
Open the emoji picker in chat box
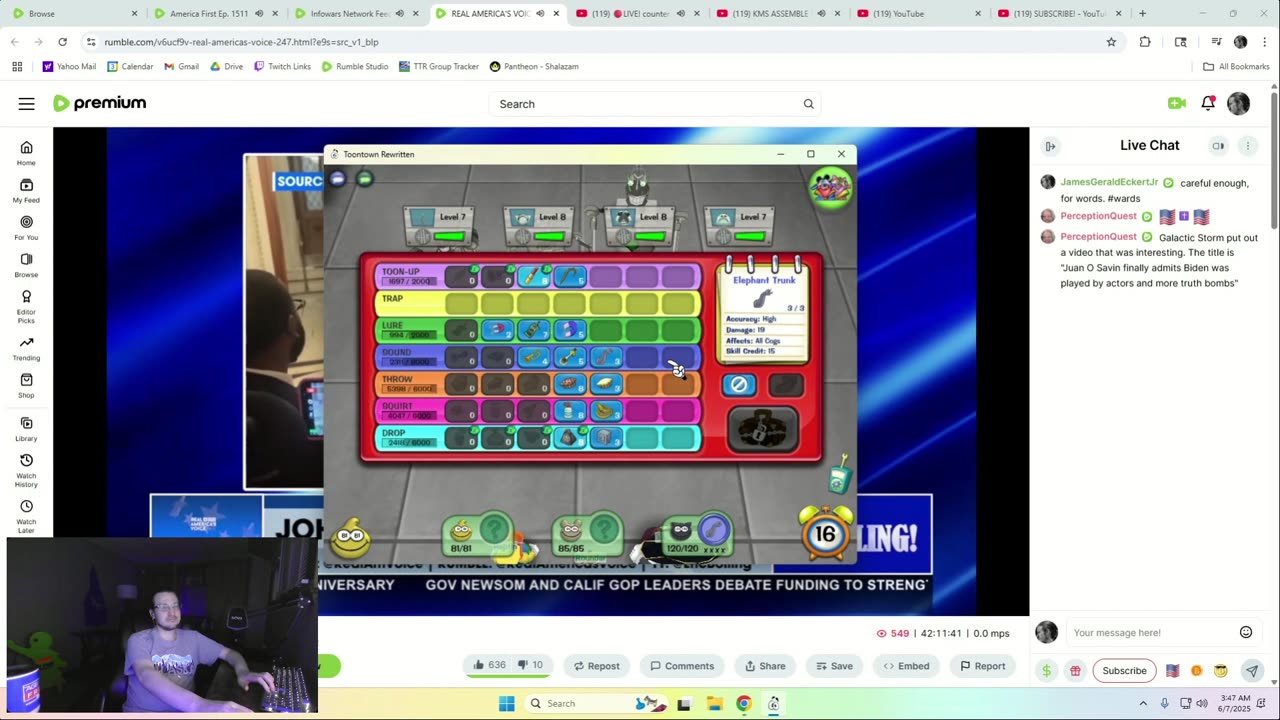(1246, 632)
